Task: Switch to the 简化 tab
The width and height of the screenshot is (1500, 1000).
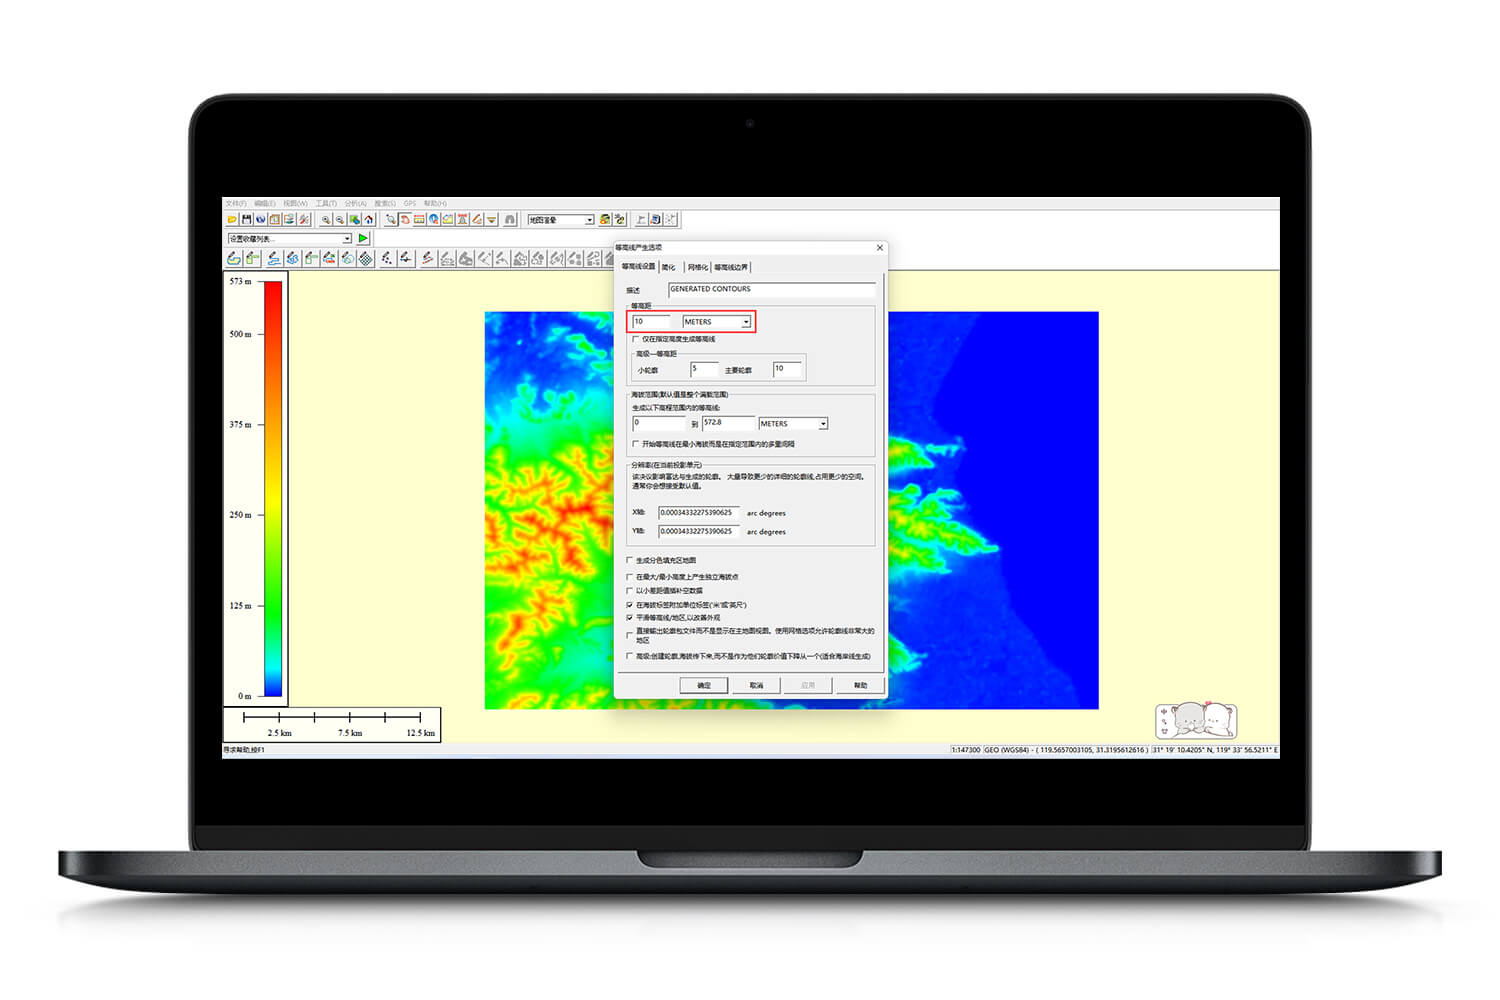Action: 669,267
